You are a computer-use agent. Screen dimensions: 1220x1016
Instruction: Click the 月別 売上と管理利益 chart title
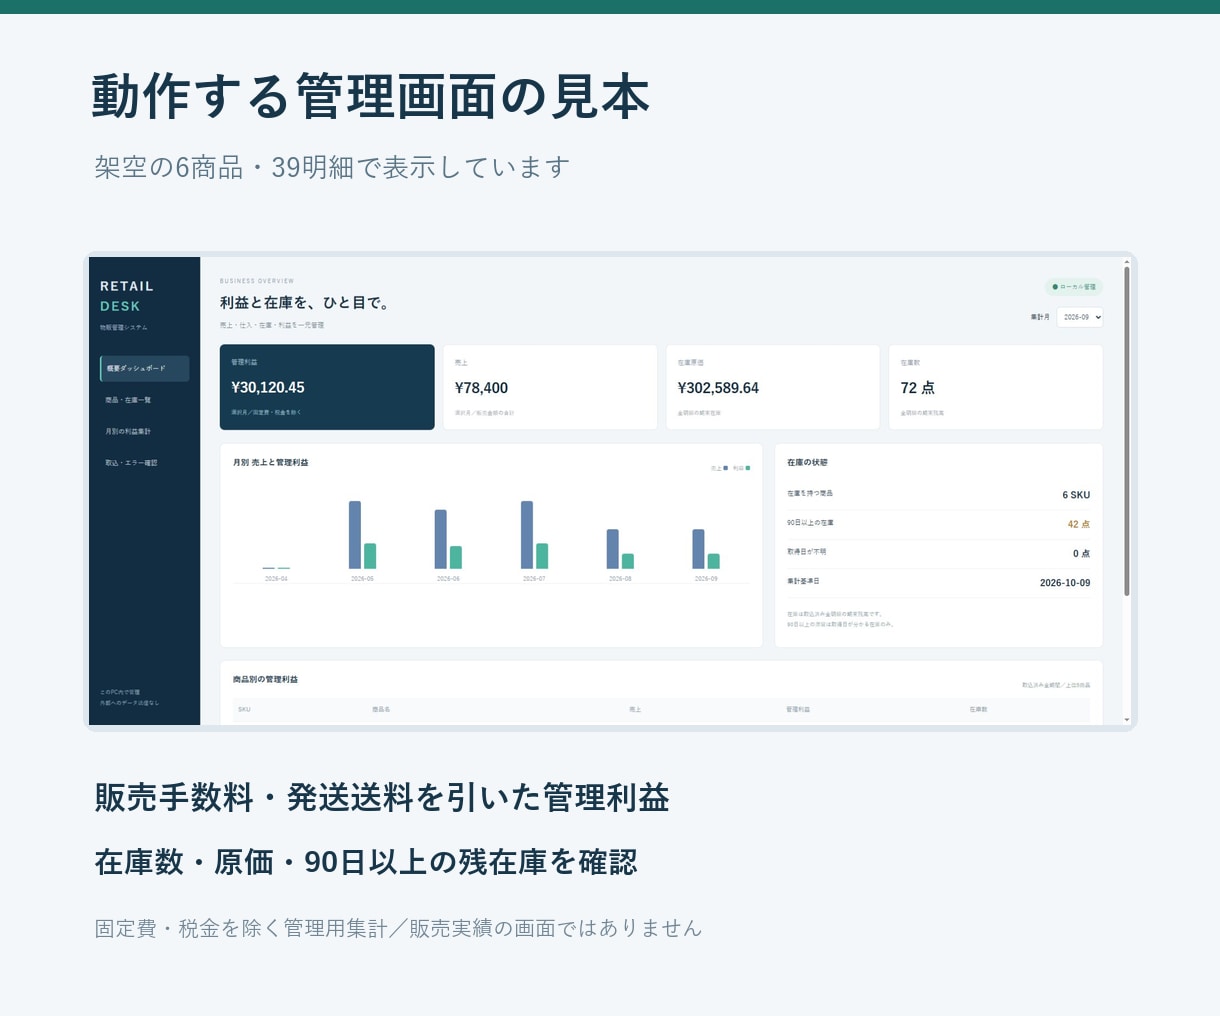(271, 463)
